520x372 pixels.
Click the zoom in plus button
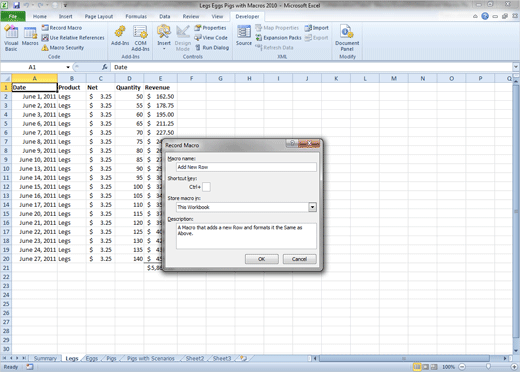point(515,367)
